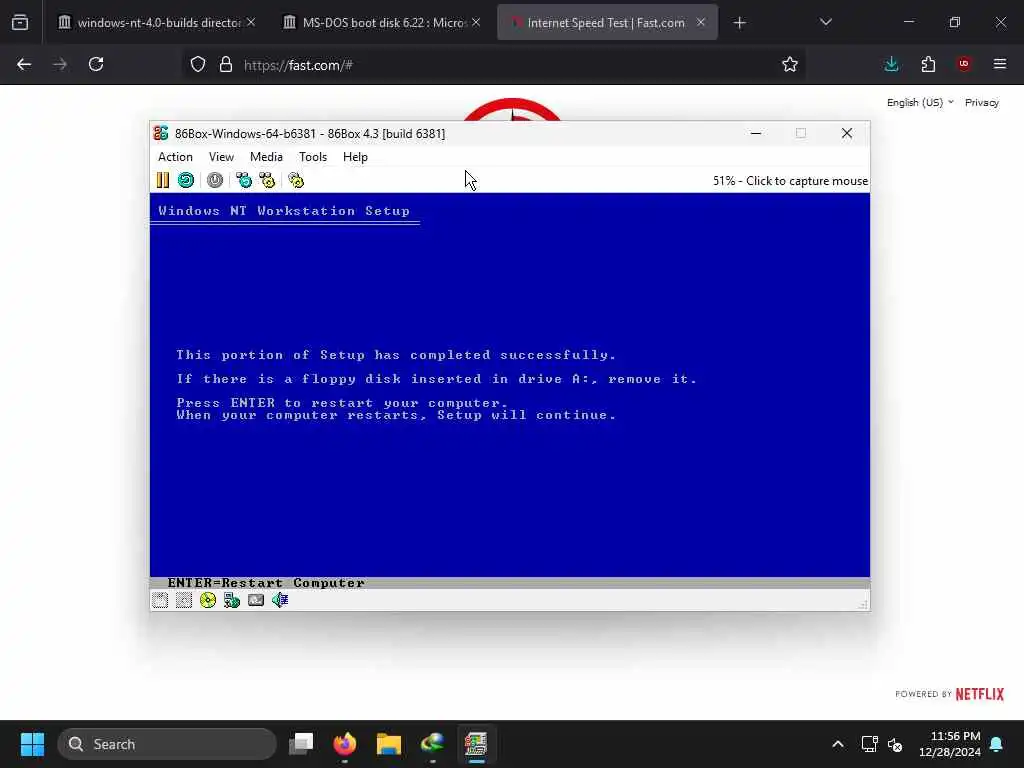Open notifications bell icon
This screenshot has height=768, width=1024.
[997, 744]
